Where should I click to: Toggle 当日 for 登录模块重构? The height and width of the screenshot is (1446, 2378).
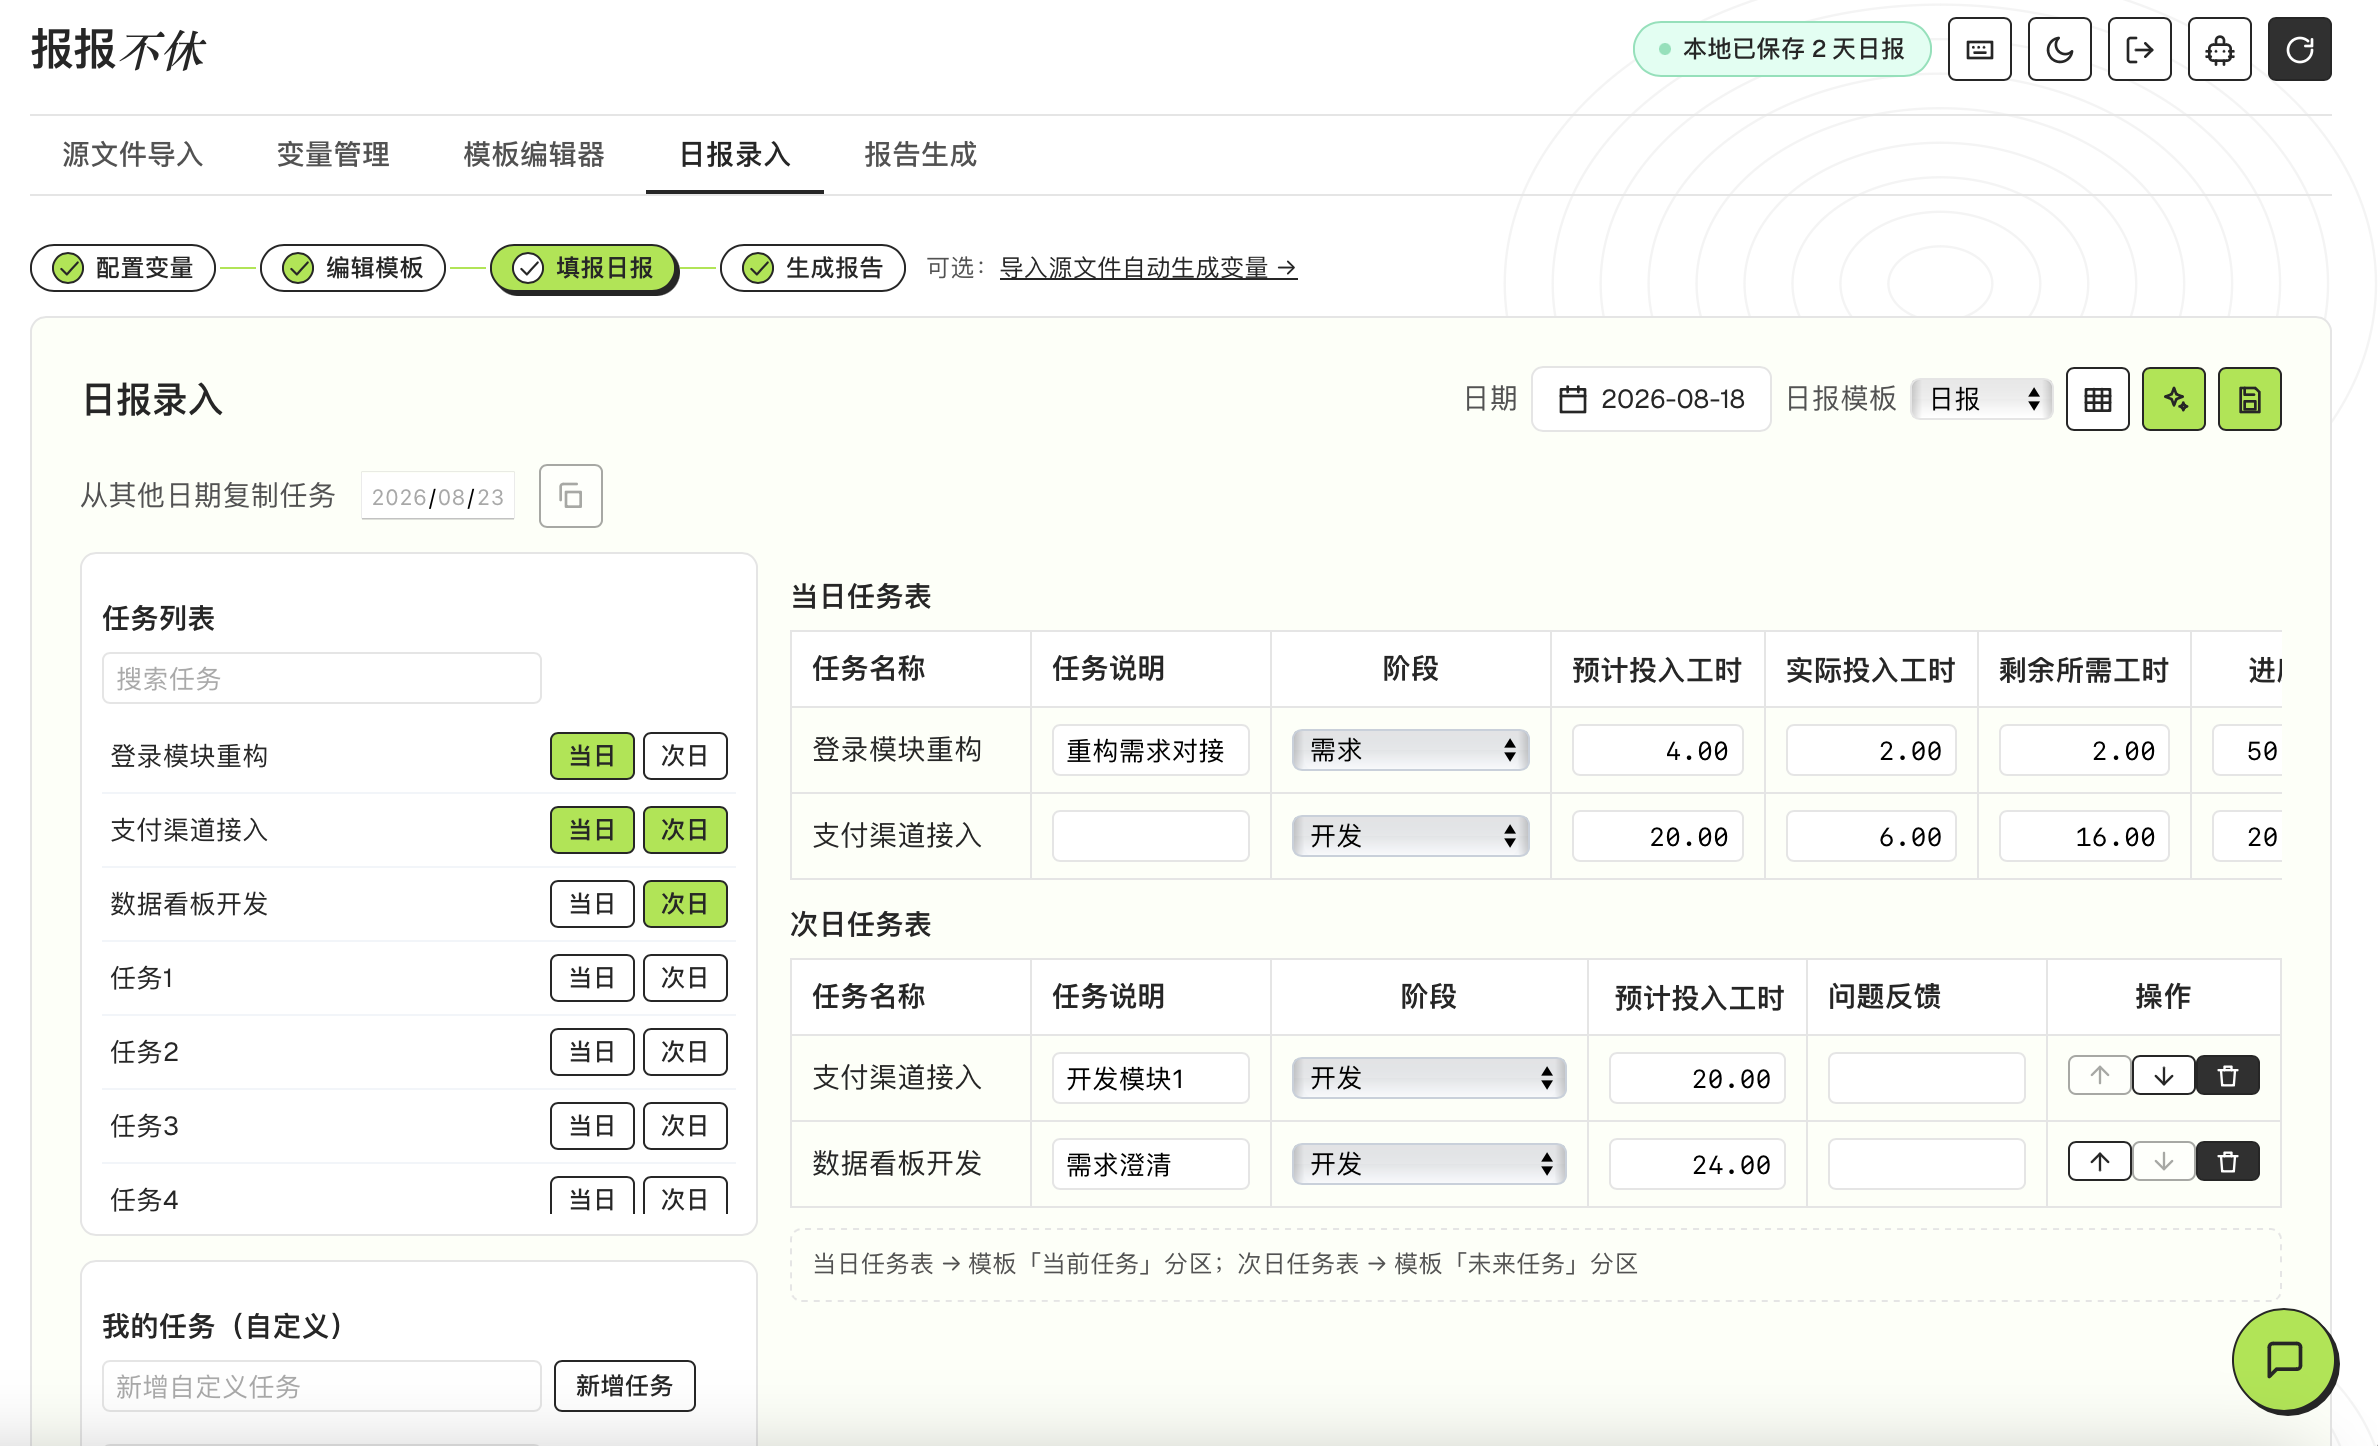[592, 755]
